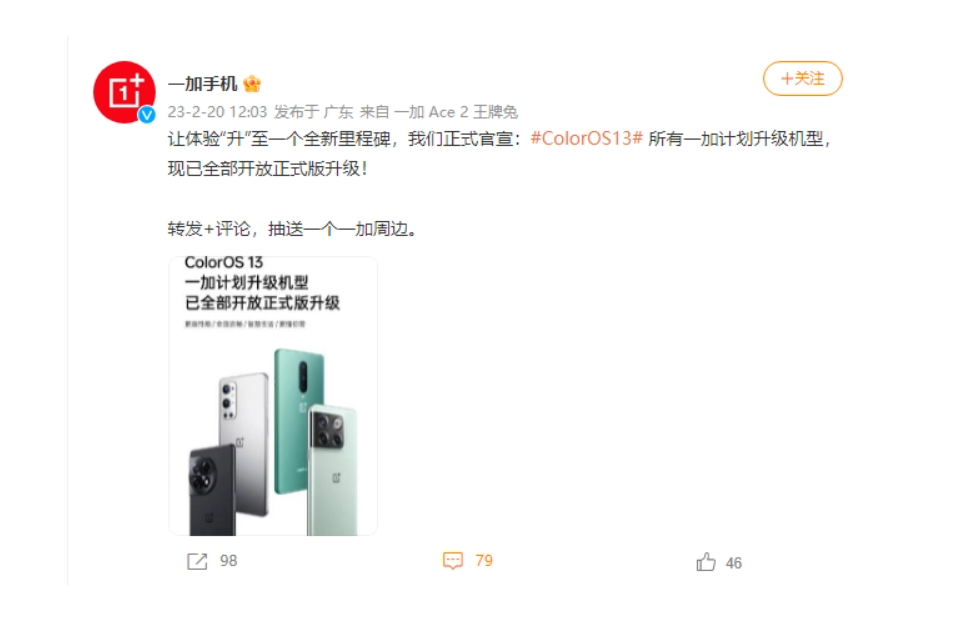Open the #ColorOS13# hashtag topic
Viewport: 963px width, 620px height.
pos(587,138)
